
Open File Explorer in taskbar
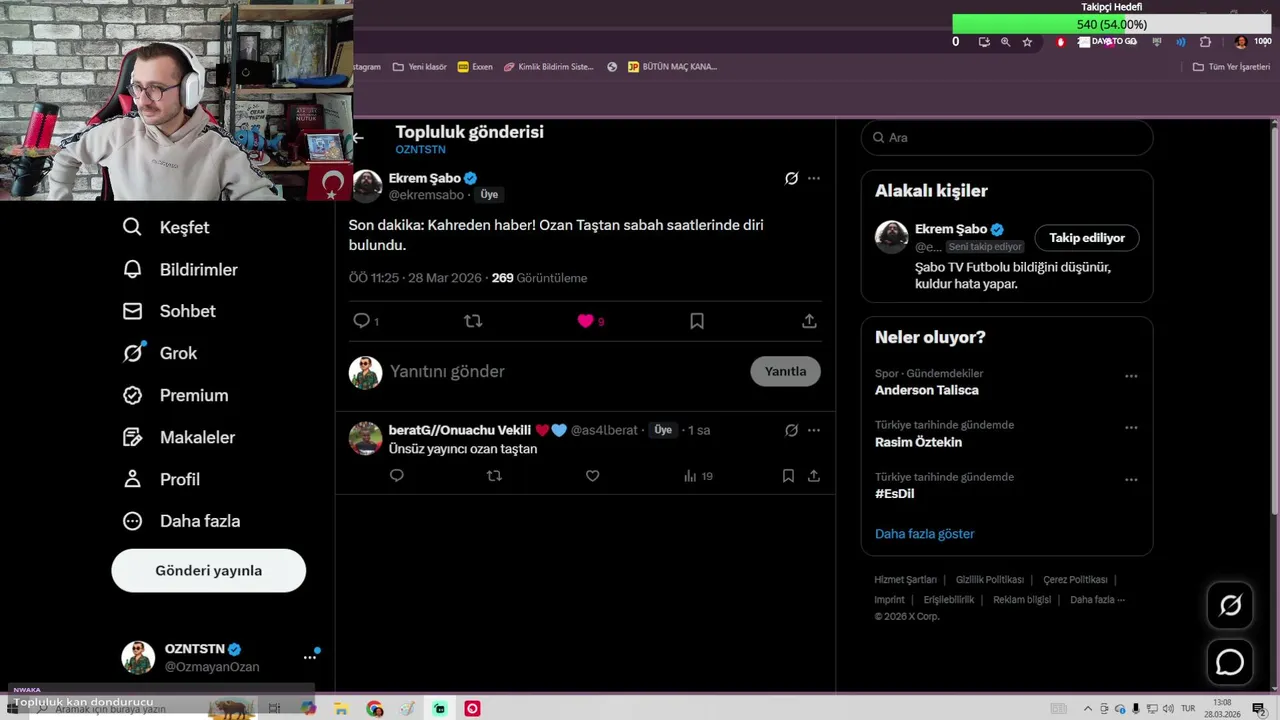click(341, 709)
